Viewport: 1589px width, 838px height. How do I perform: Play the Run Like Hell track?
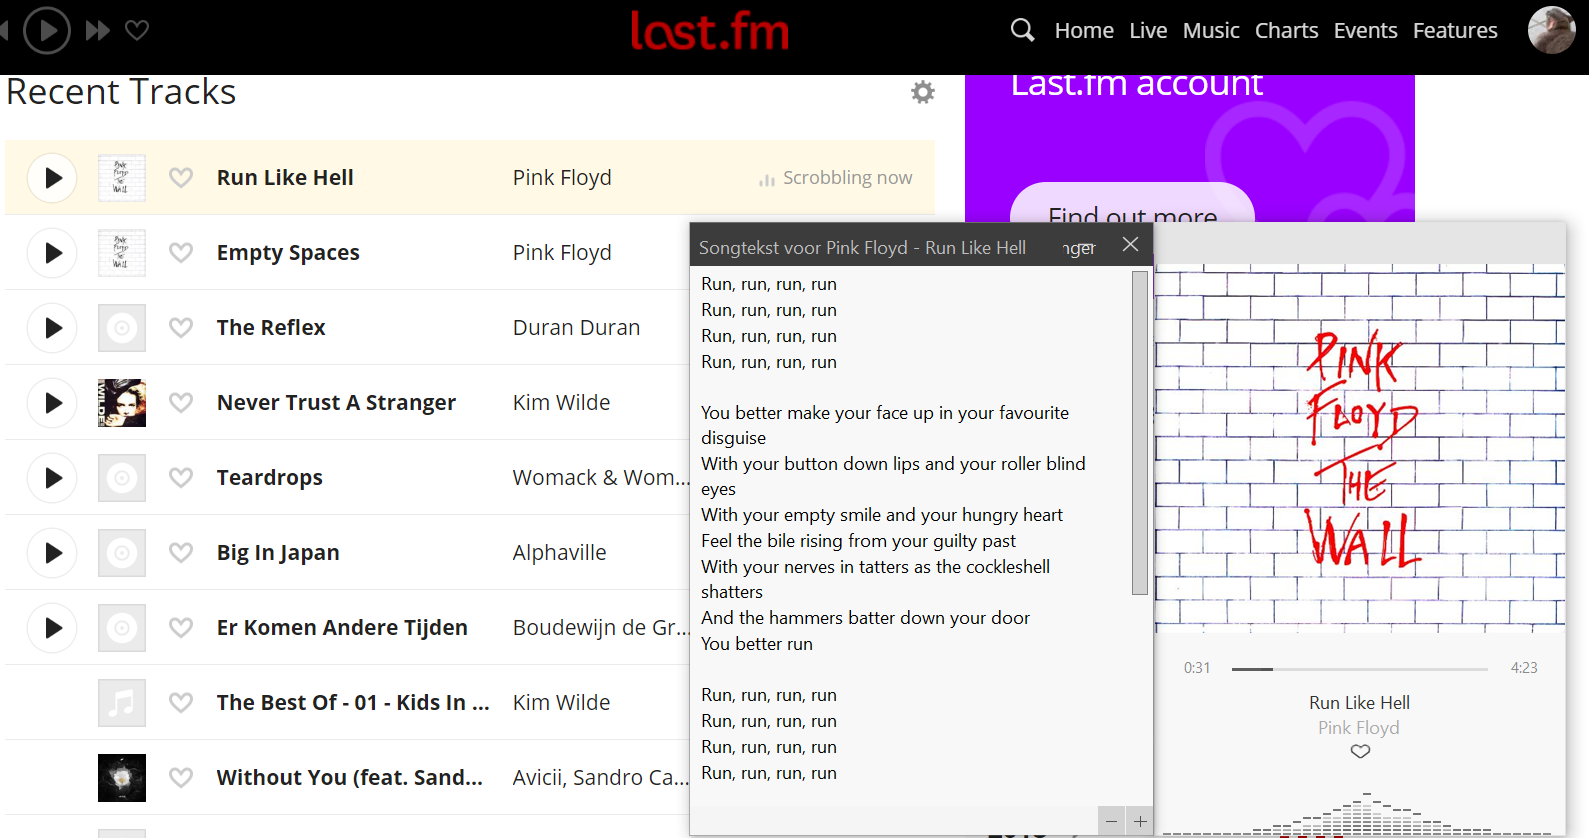[53, 178]
